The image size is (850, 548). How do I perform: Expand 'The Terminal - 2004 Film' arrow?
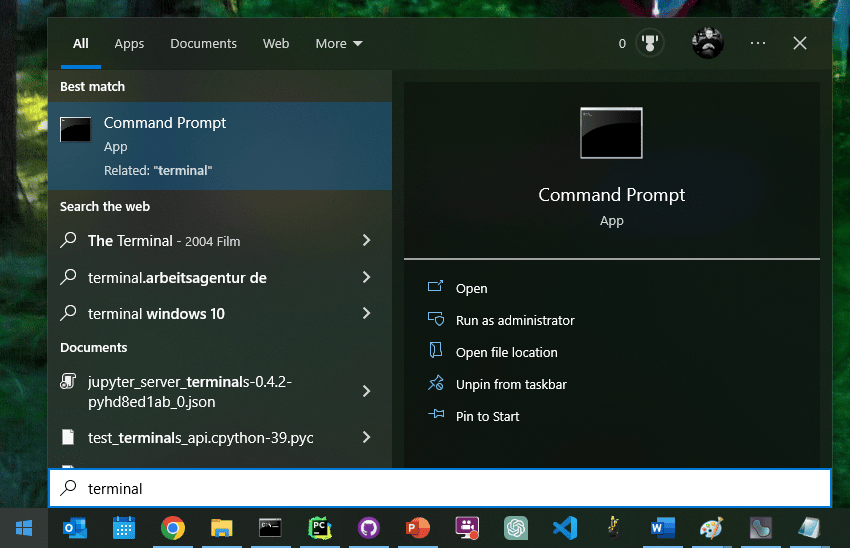click(x=366, y=241)
